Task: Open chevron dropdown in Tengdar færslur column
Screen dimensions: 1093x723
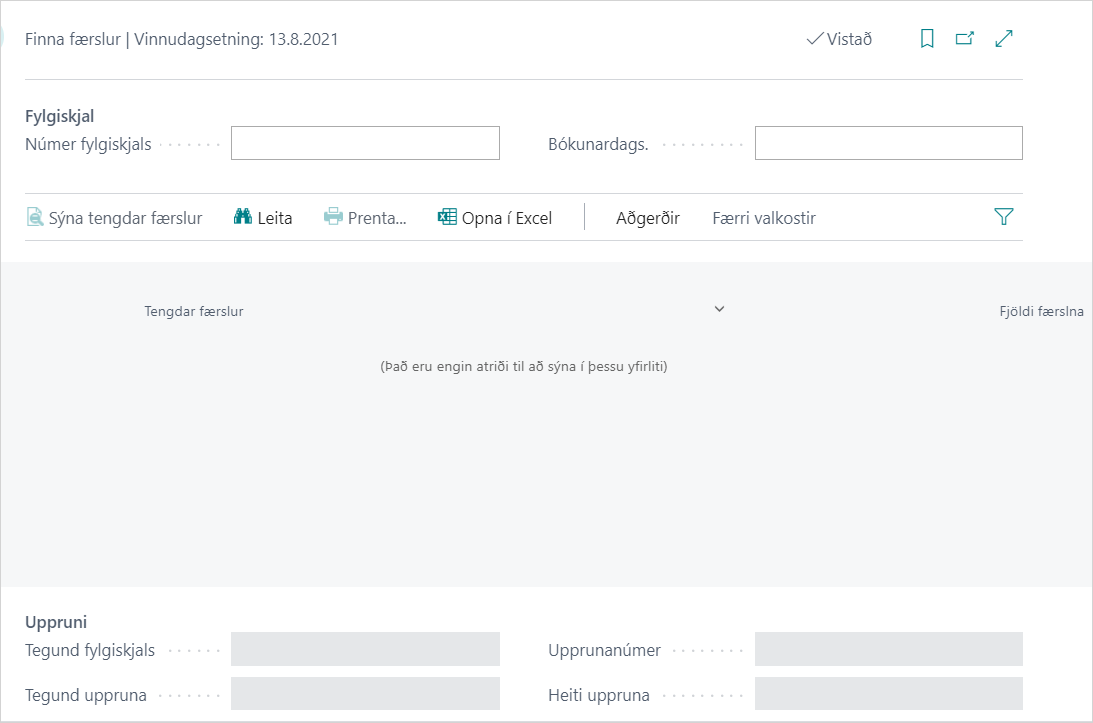Action: coord(719,309)
